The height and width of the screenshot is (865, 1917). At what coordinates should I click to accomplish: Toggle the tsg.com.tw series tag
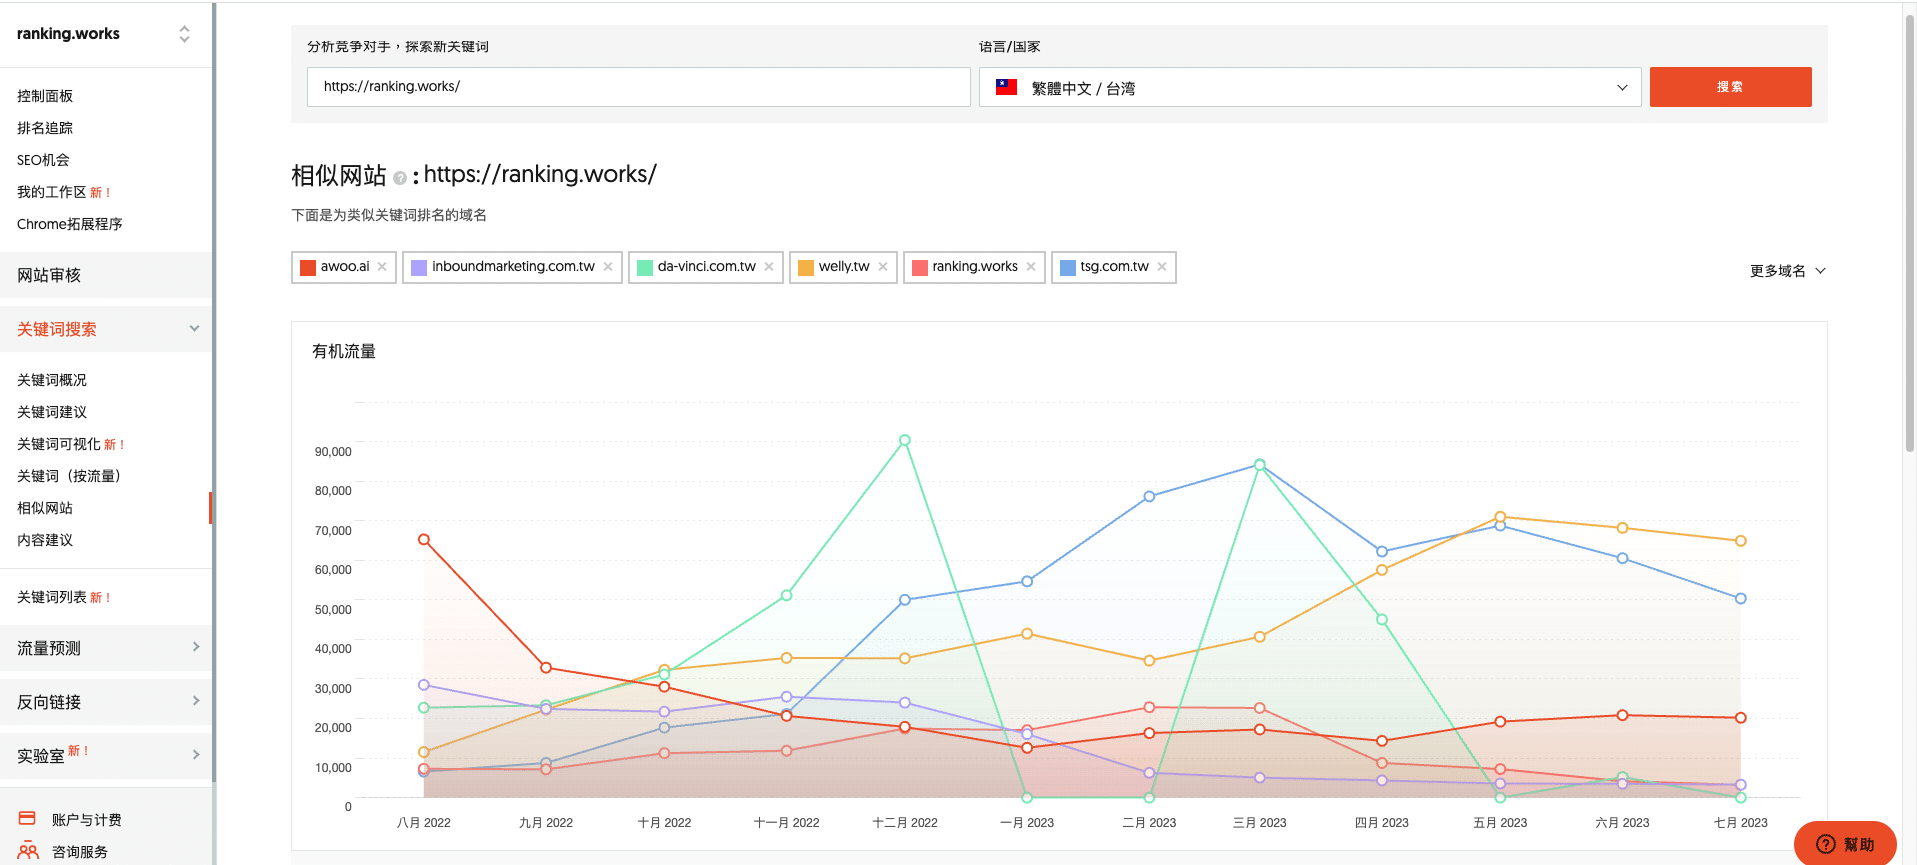(1113, 267)
